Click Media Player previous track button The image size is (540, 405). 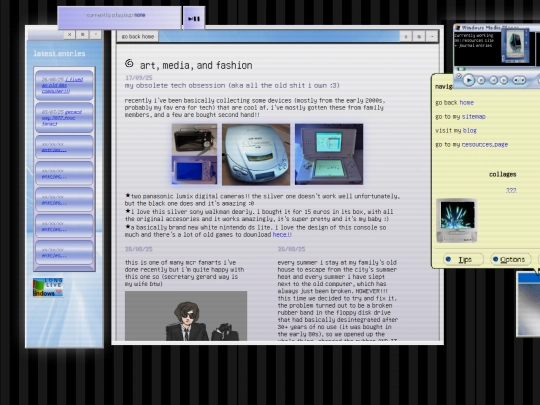pos(494,80)
